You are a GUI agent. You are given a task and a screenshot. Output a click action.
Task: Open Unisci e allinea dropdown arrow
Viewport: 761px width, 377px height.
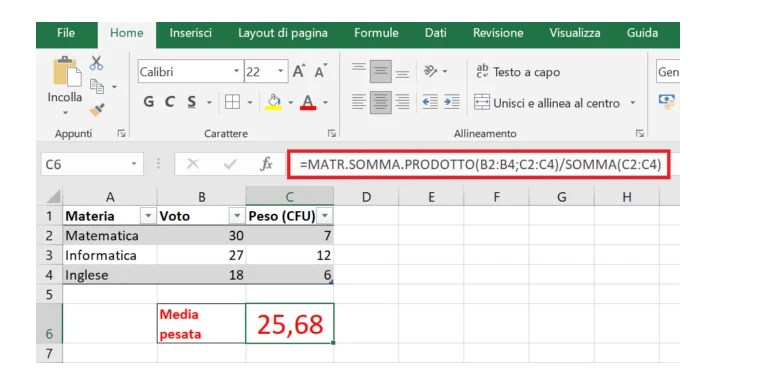point(632,103)
